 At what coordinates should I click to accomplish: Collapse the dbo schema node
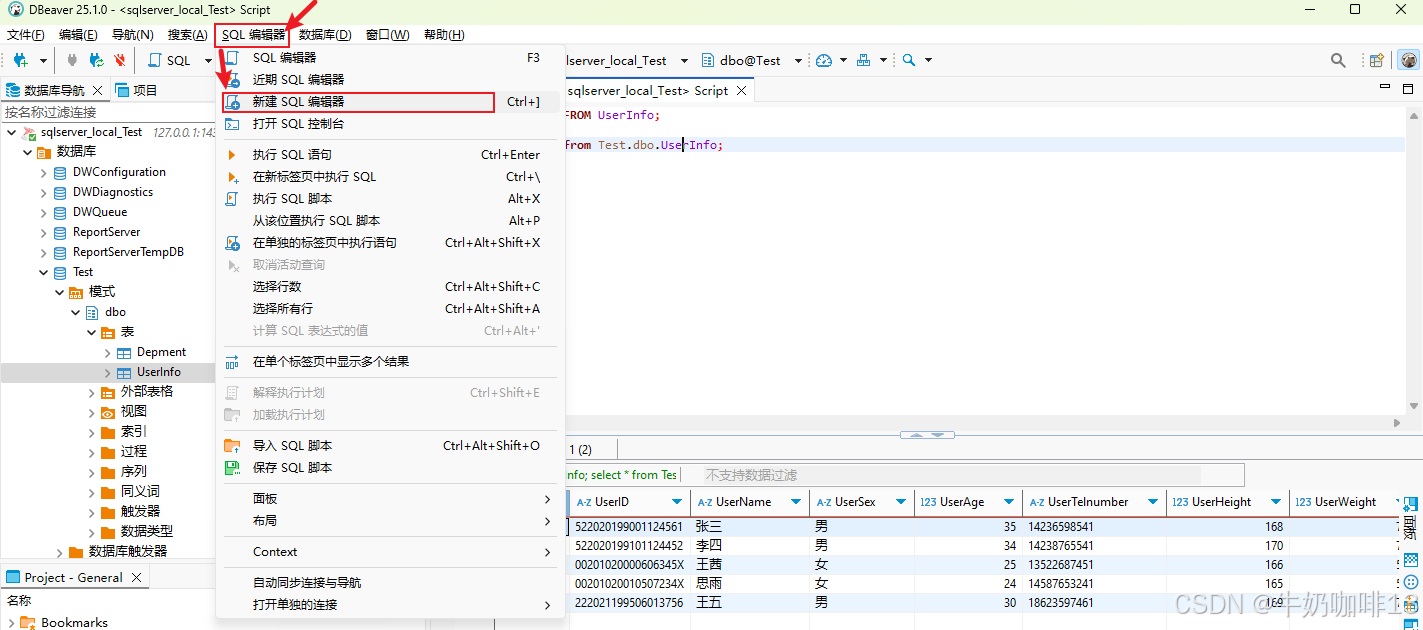click(x=75, y=312)
